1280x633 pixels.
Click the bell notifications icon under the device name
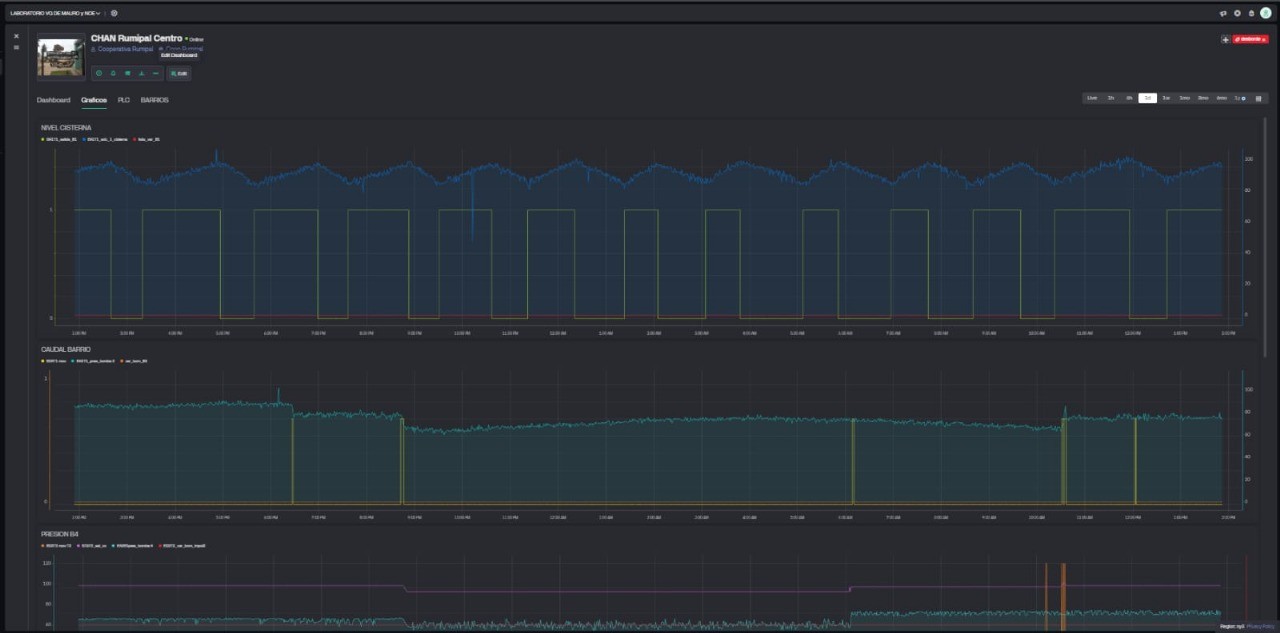point(113,73)
